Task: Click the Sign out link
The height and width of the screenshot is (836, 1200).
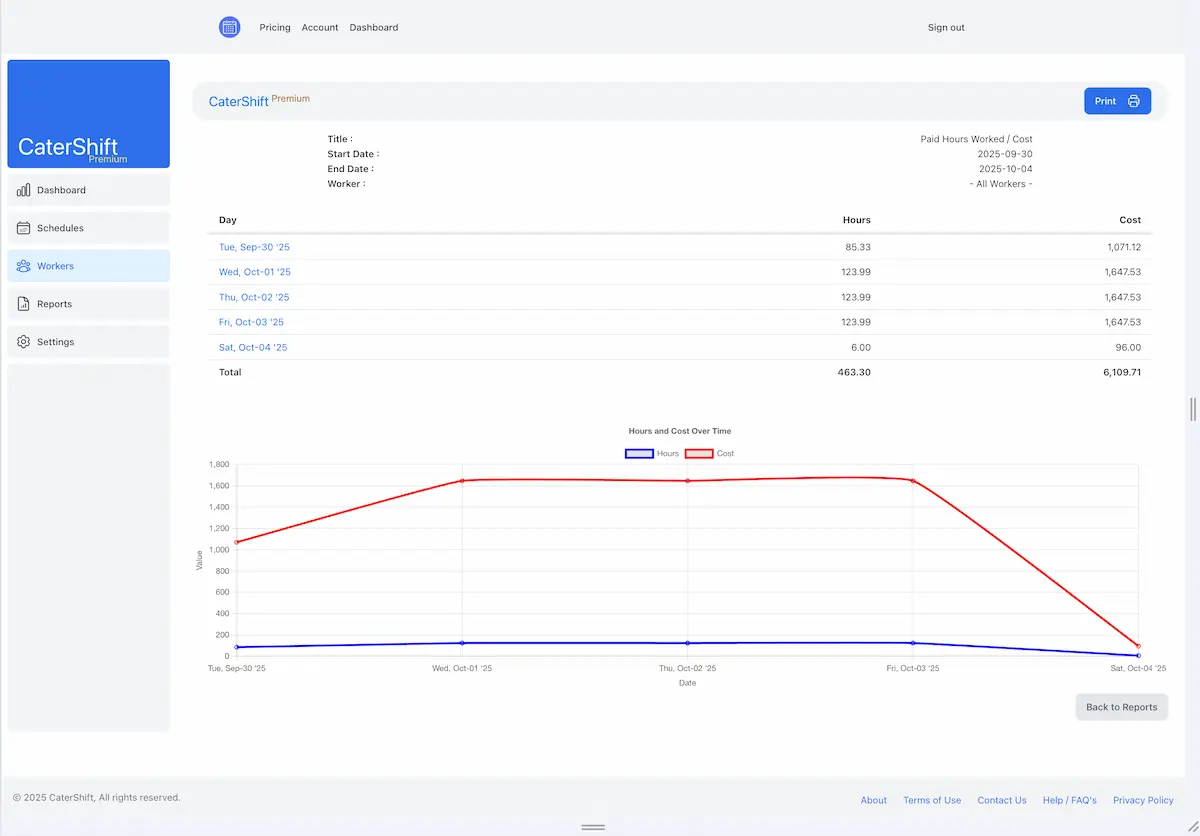Action: [x=945, y=27]
